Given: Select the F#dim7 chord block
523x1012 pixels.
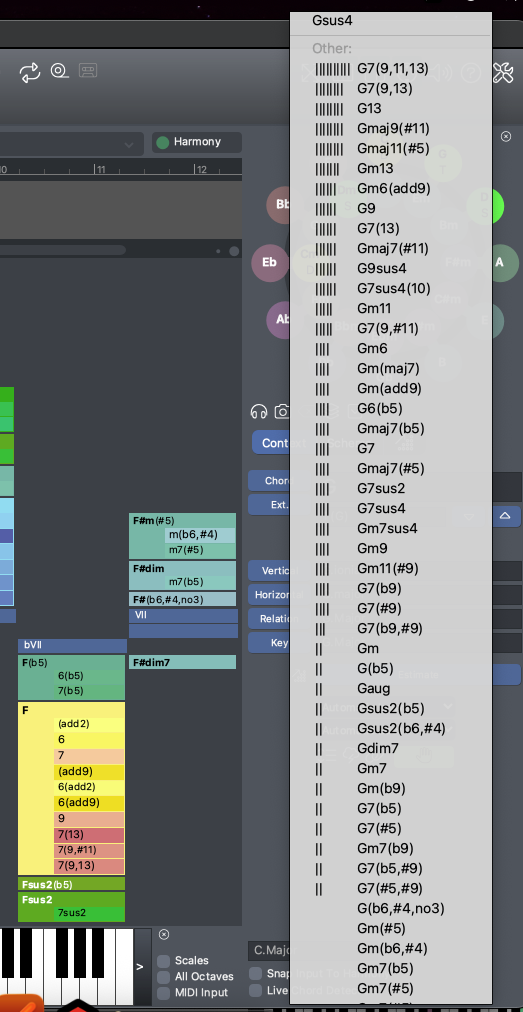Looking at the screenshot, I should (x=183, y=662).
